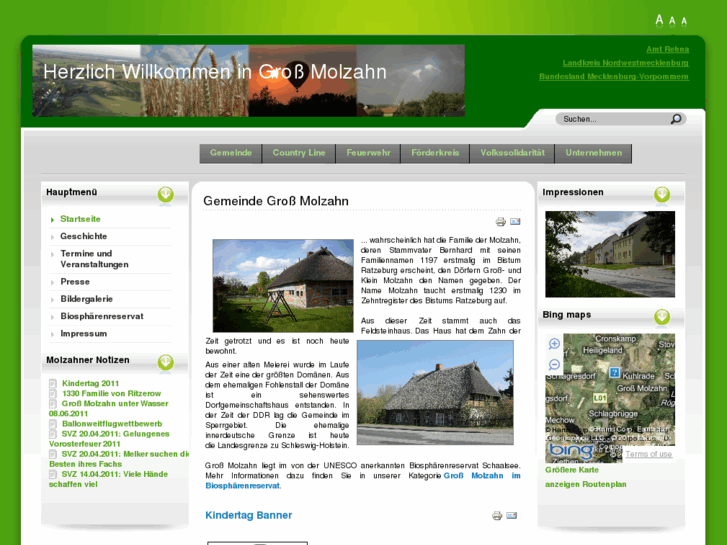The height and width of the screenshot is (545, 727).
Task: Zoom in on the Bing map
Action: (x=554, y=344)
